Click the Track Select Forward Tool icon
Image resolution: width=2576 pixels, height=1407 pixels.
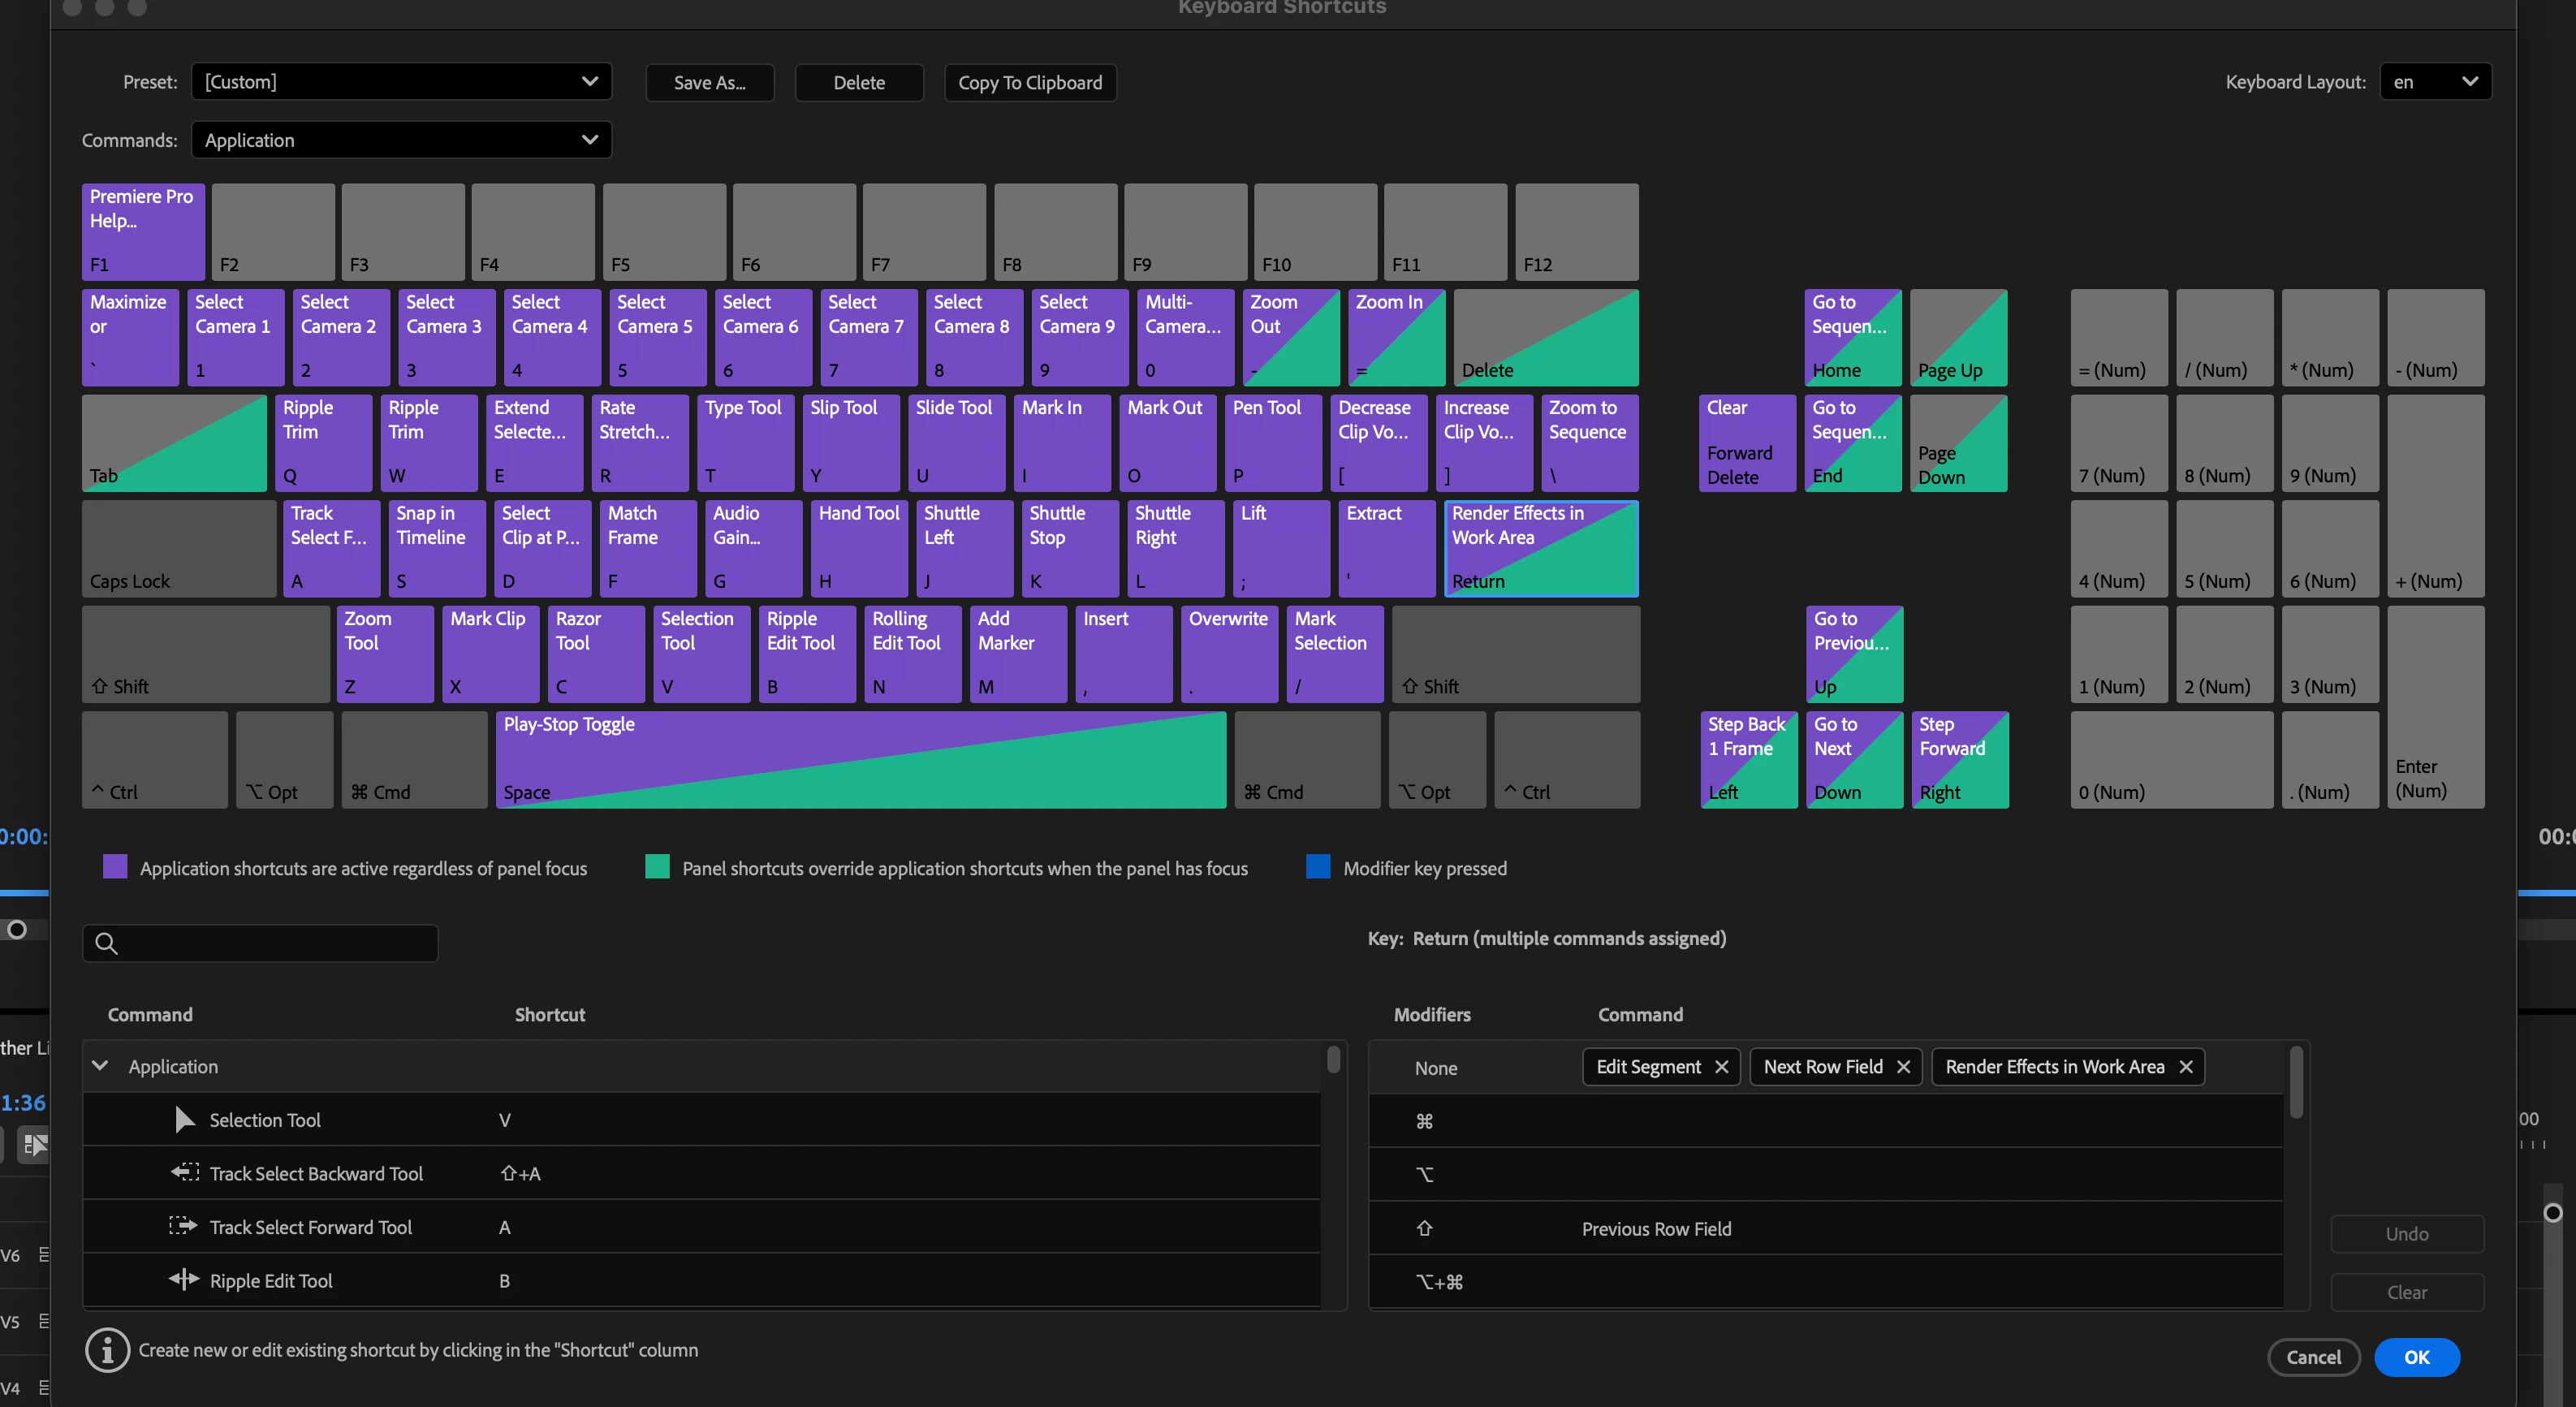tap(183, 1226)
